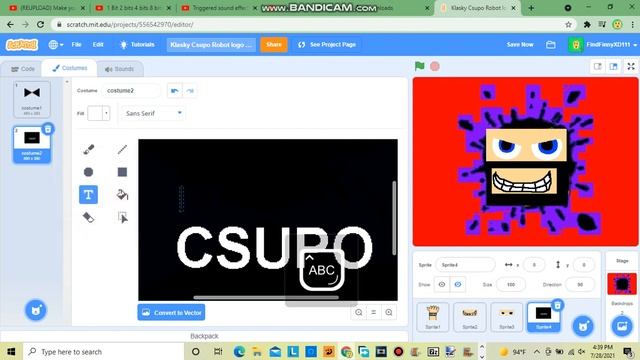Viewport: 640px width, 360px height.
Task: Open the Tutorials menu item
Action: click(137, 44)
